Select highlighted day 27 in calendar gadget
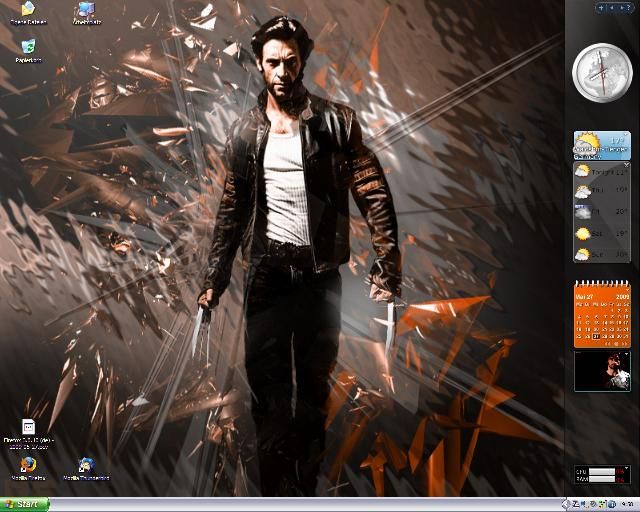Screen dimensions: 640x512 596,336
